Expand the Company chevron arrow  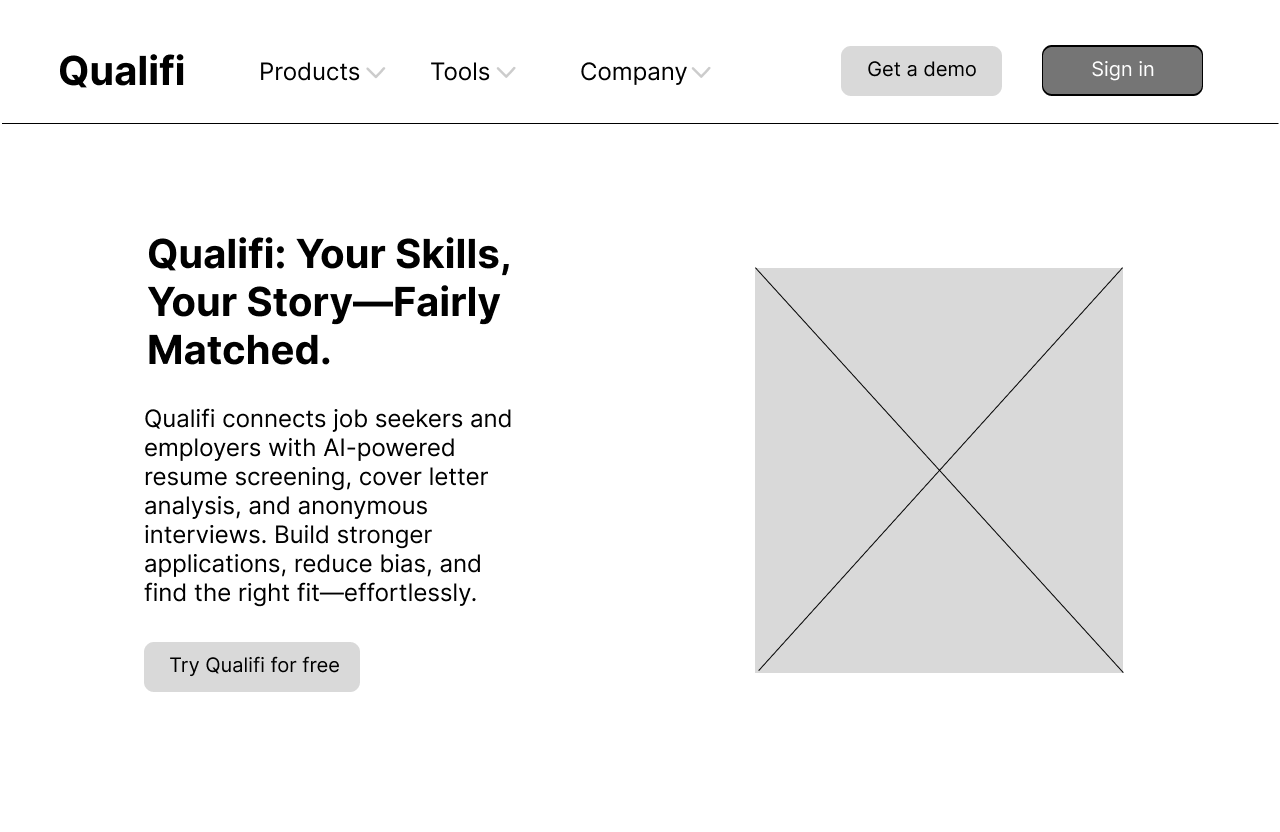701,73
